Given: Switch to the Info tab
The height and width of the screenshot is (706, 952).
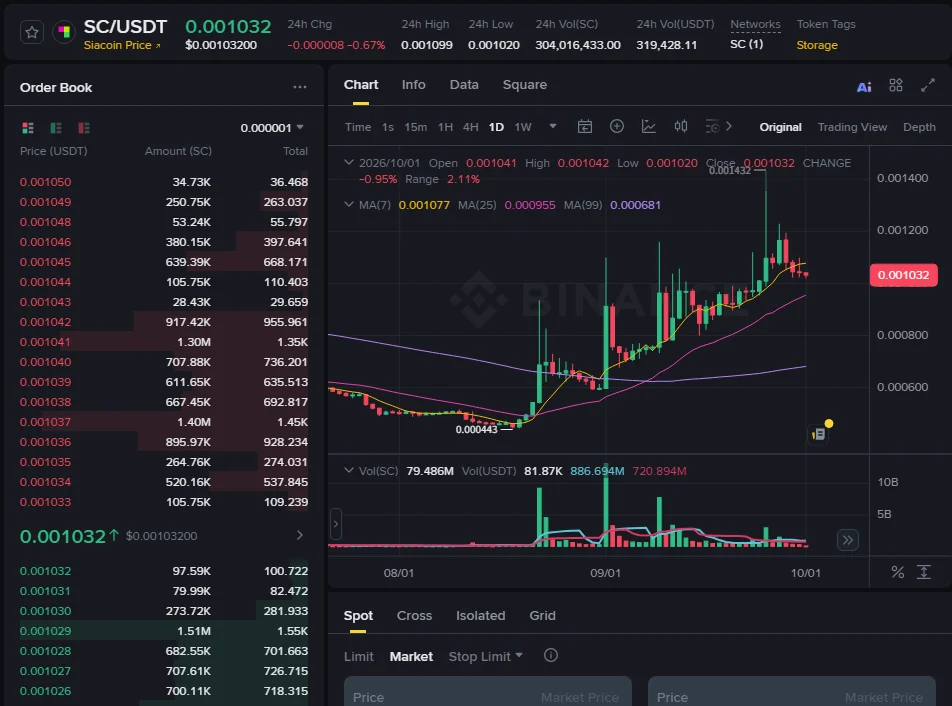Looking at the screenshot, I should click(x=413, y=85).
